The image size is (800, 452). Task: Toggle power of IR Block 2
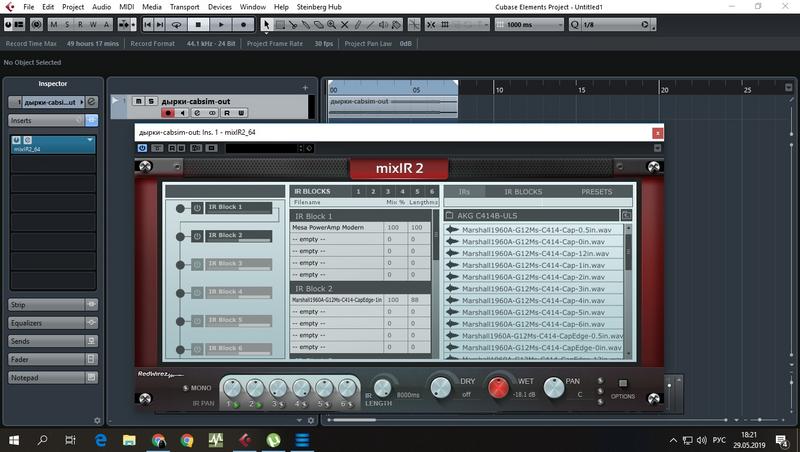click(x=197, y=236)
